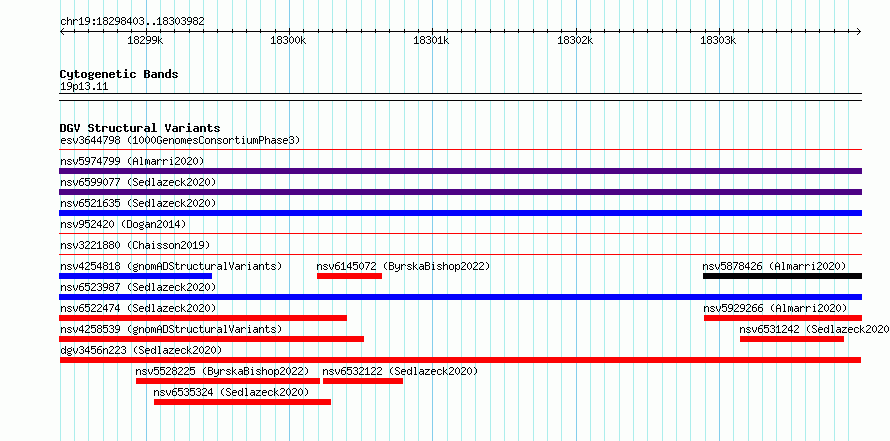Click the nsv5974799 (Almarri2020) label

[132, 161]
